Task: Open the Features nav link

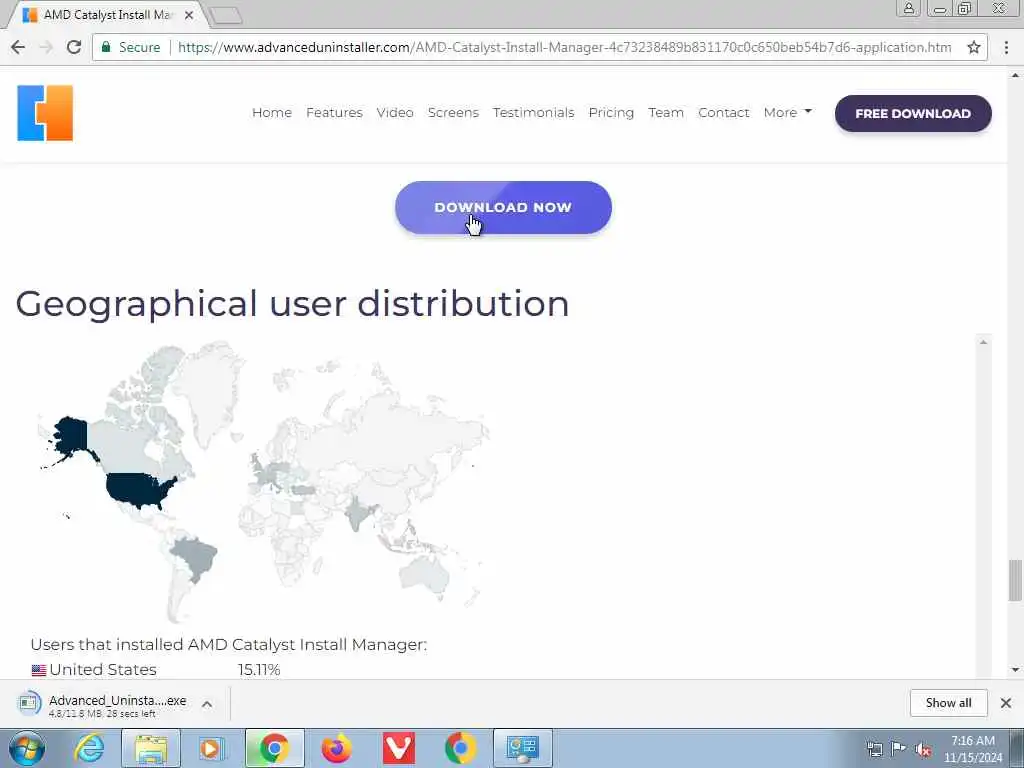Action: coord(334,112)
